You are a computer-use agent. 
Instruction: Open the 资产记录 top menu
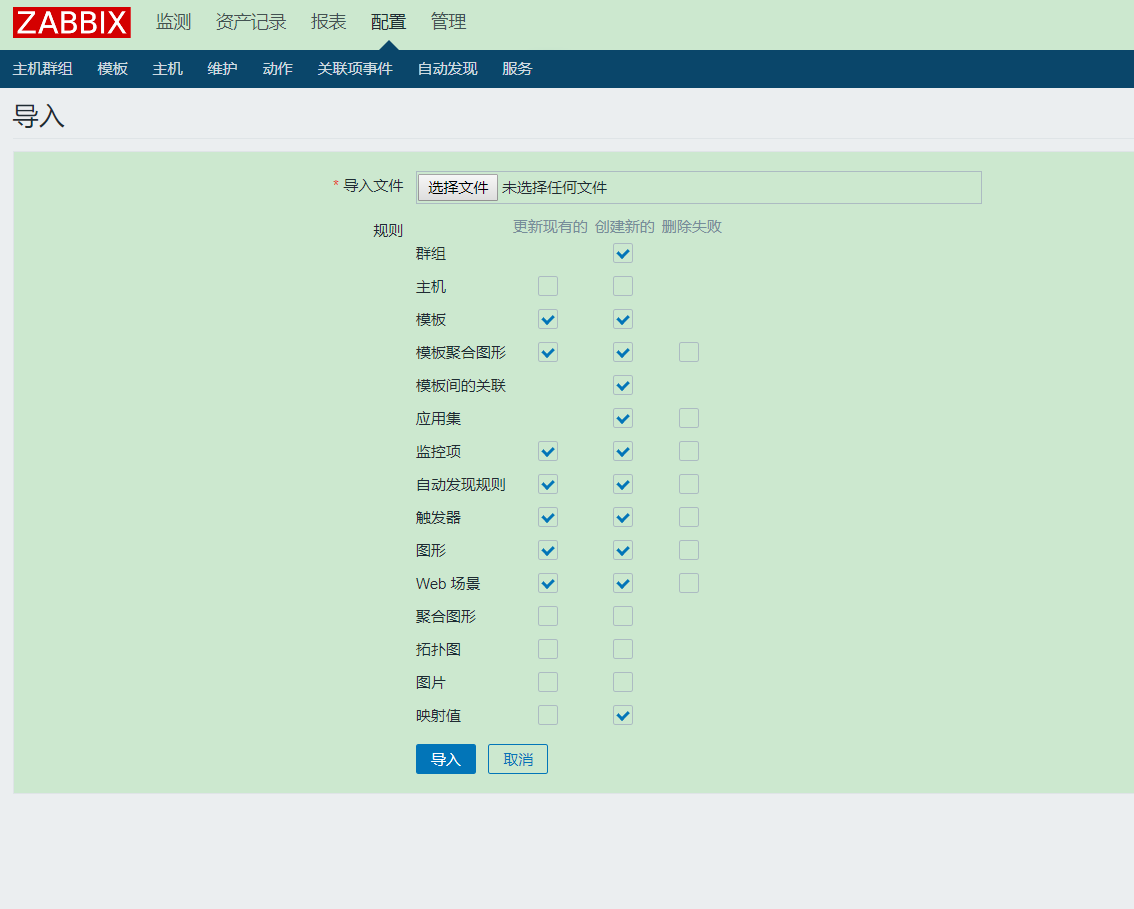(251, 22)
